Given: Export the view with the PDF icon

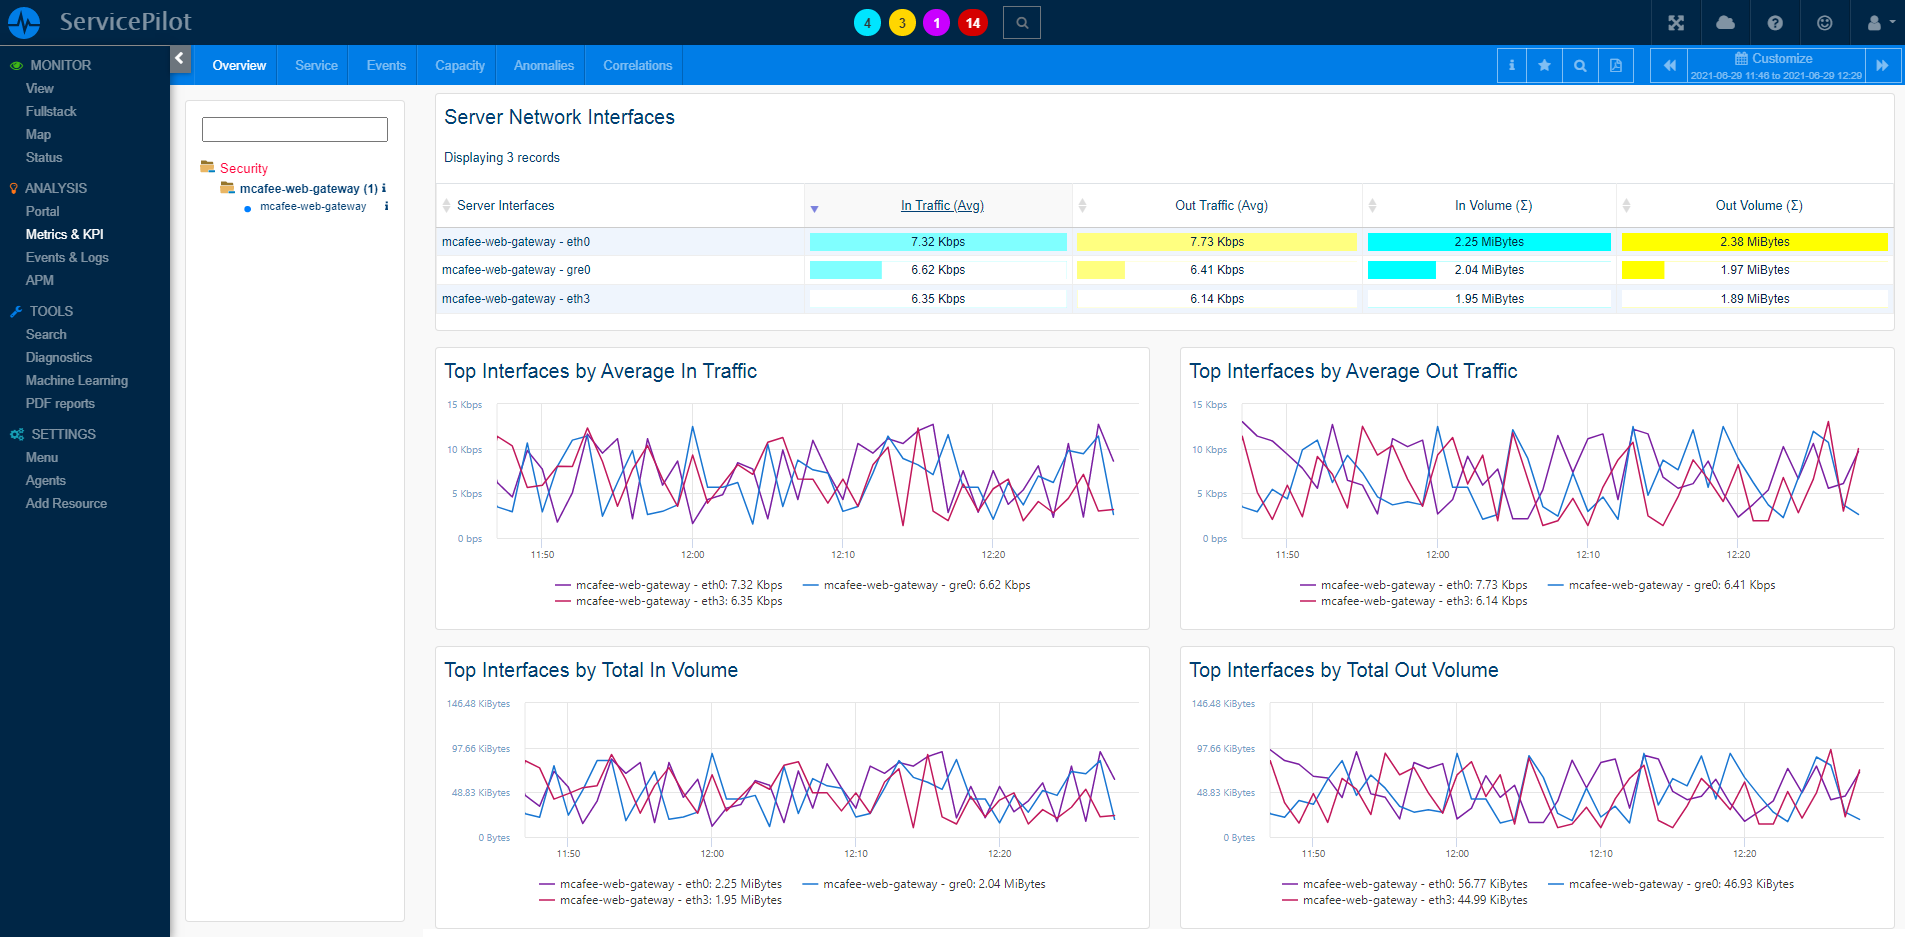Looking at the screenshot, I should tap(1616, 66).
